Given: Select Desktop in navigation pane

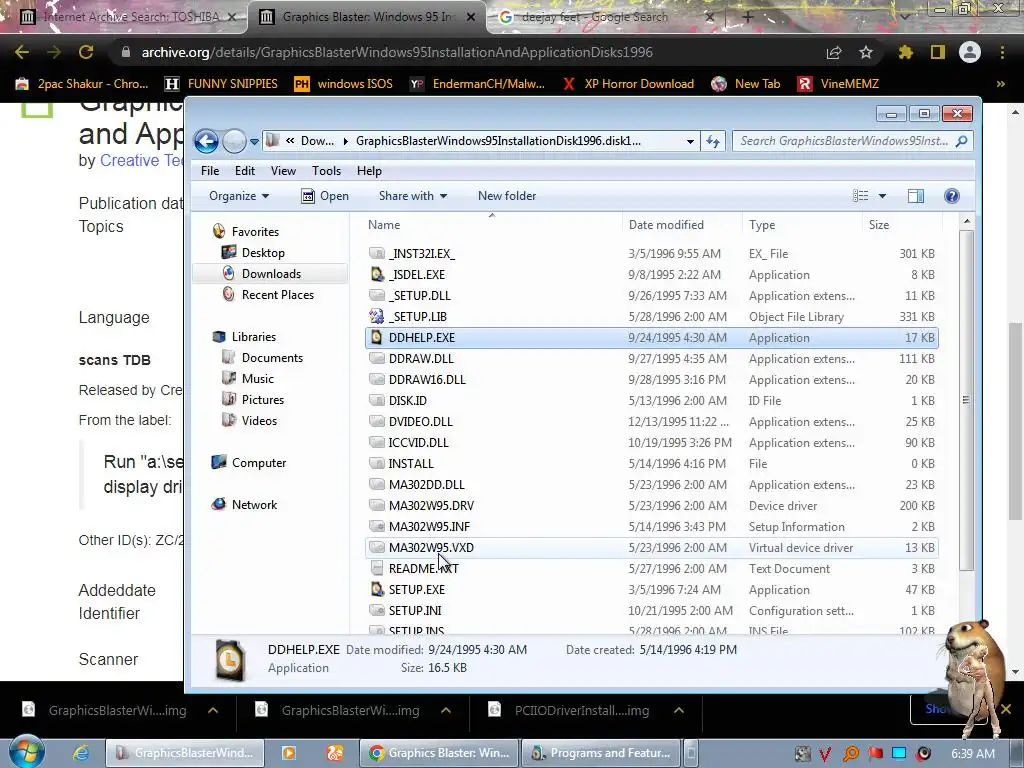Looking at the screenshot, I should click(x=263, y=253).
